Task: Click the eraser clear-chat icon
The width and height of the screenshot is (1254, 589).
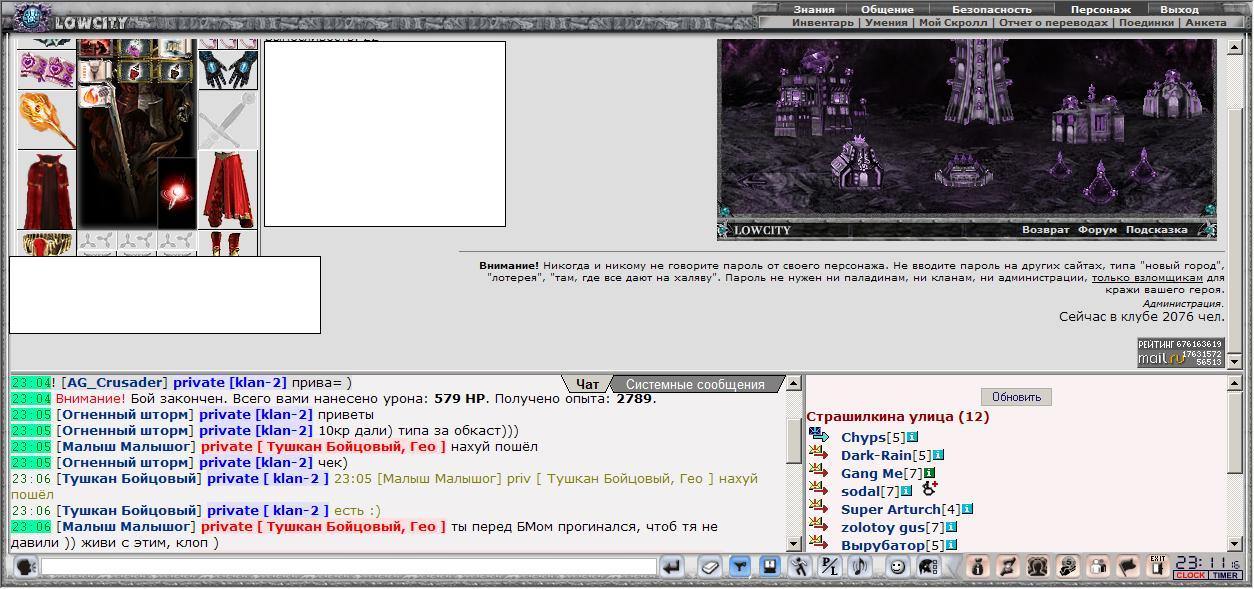Action: (x=709, y=567)
